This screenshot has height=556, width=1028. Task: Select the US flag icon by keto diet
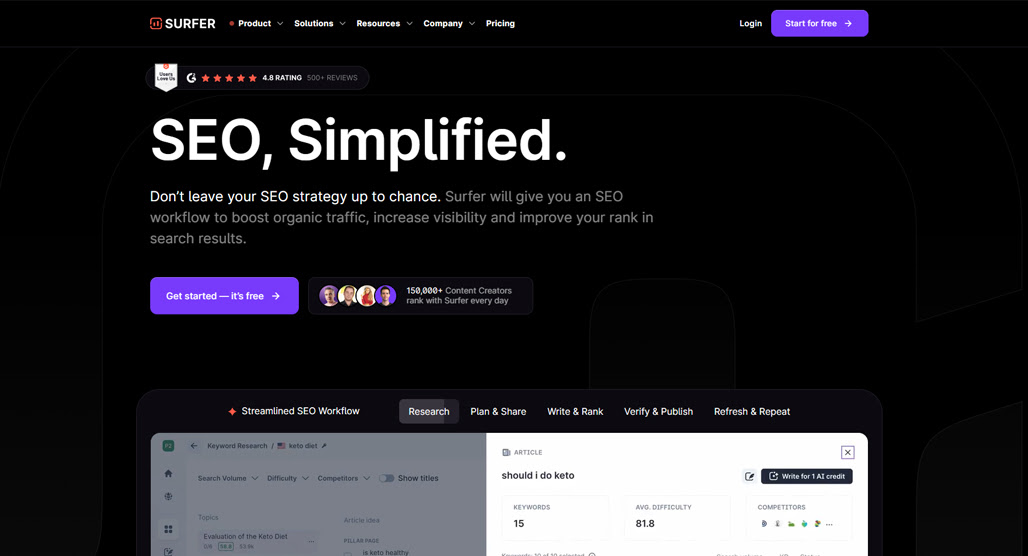(x=281, y=446)
